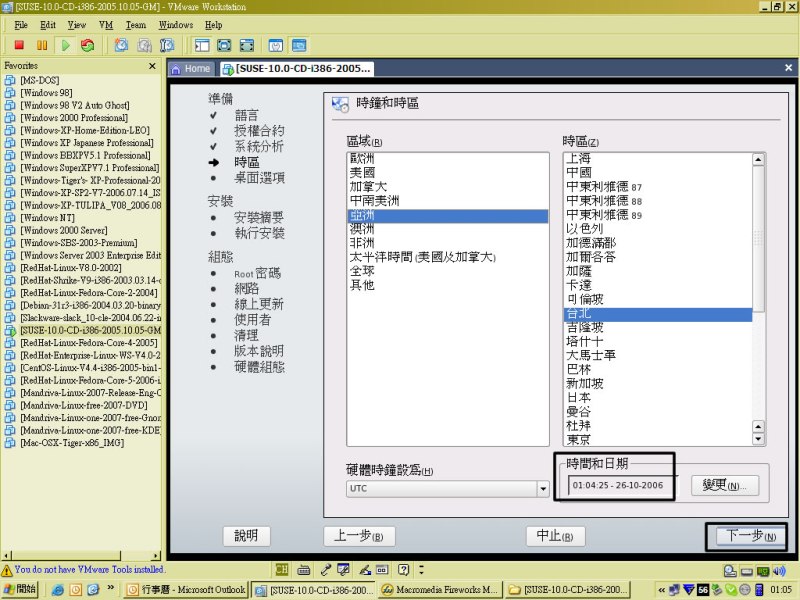Image resolution: width=800 pixels, height=600 pixels.
Task: Click the red Power Off toolbar button
Action: coord(19,45)
